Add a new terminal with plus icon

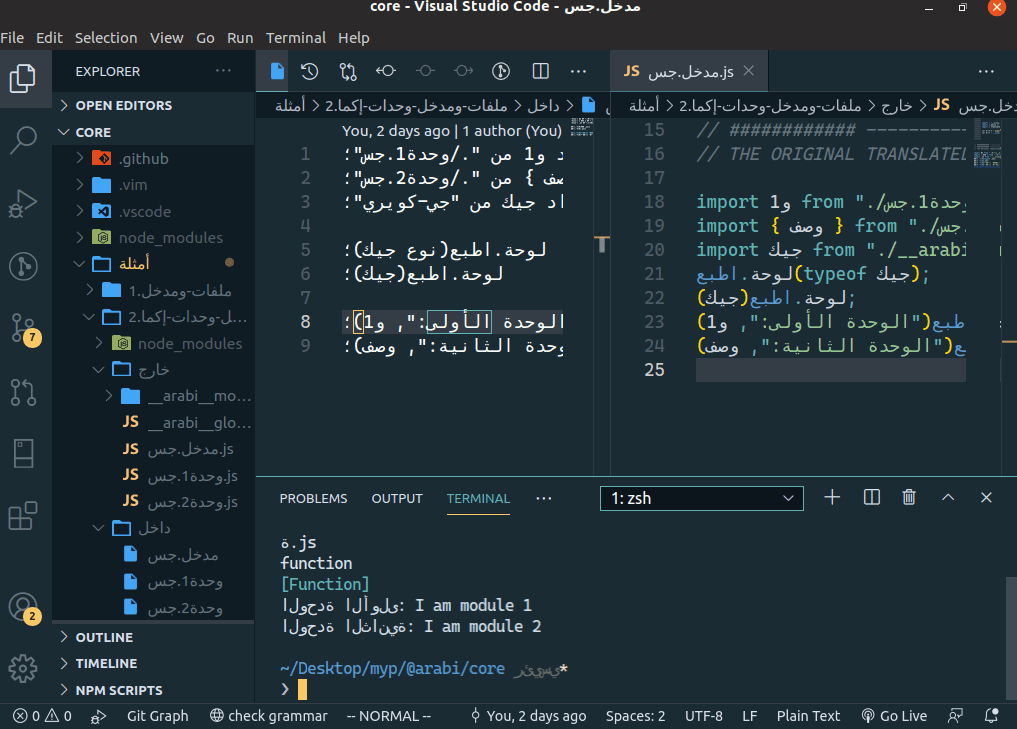coord(832,497)
